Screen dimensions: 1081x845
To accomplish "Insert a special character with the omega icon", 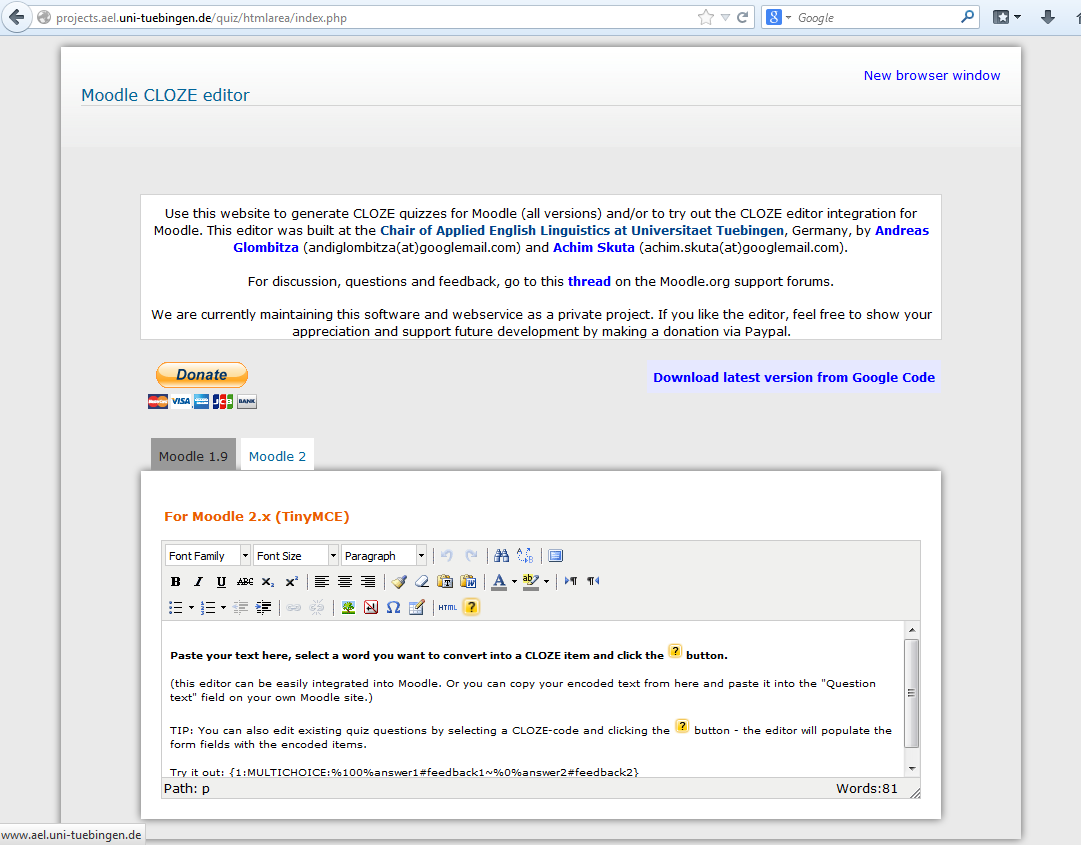I will click(392, 607).
